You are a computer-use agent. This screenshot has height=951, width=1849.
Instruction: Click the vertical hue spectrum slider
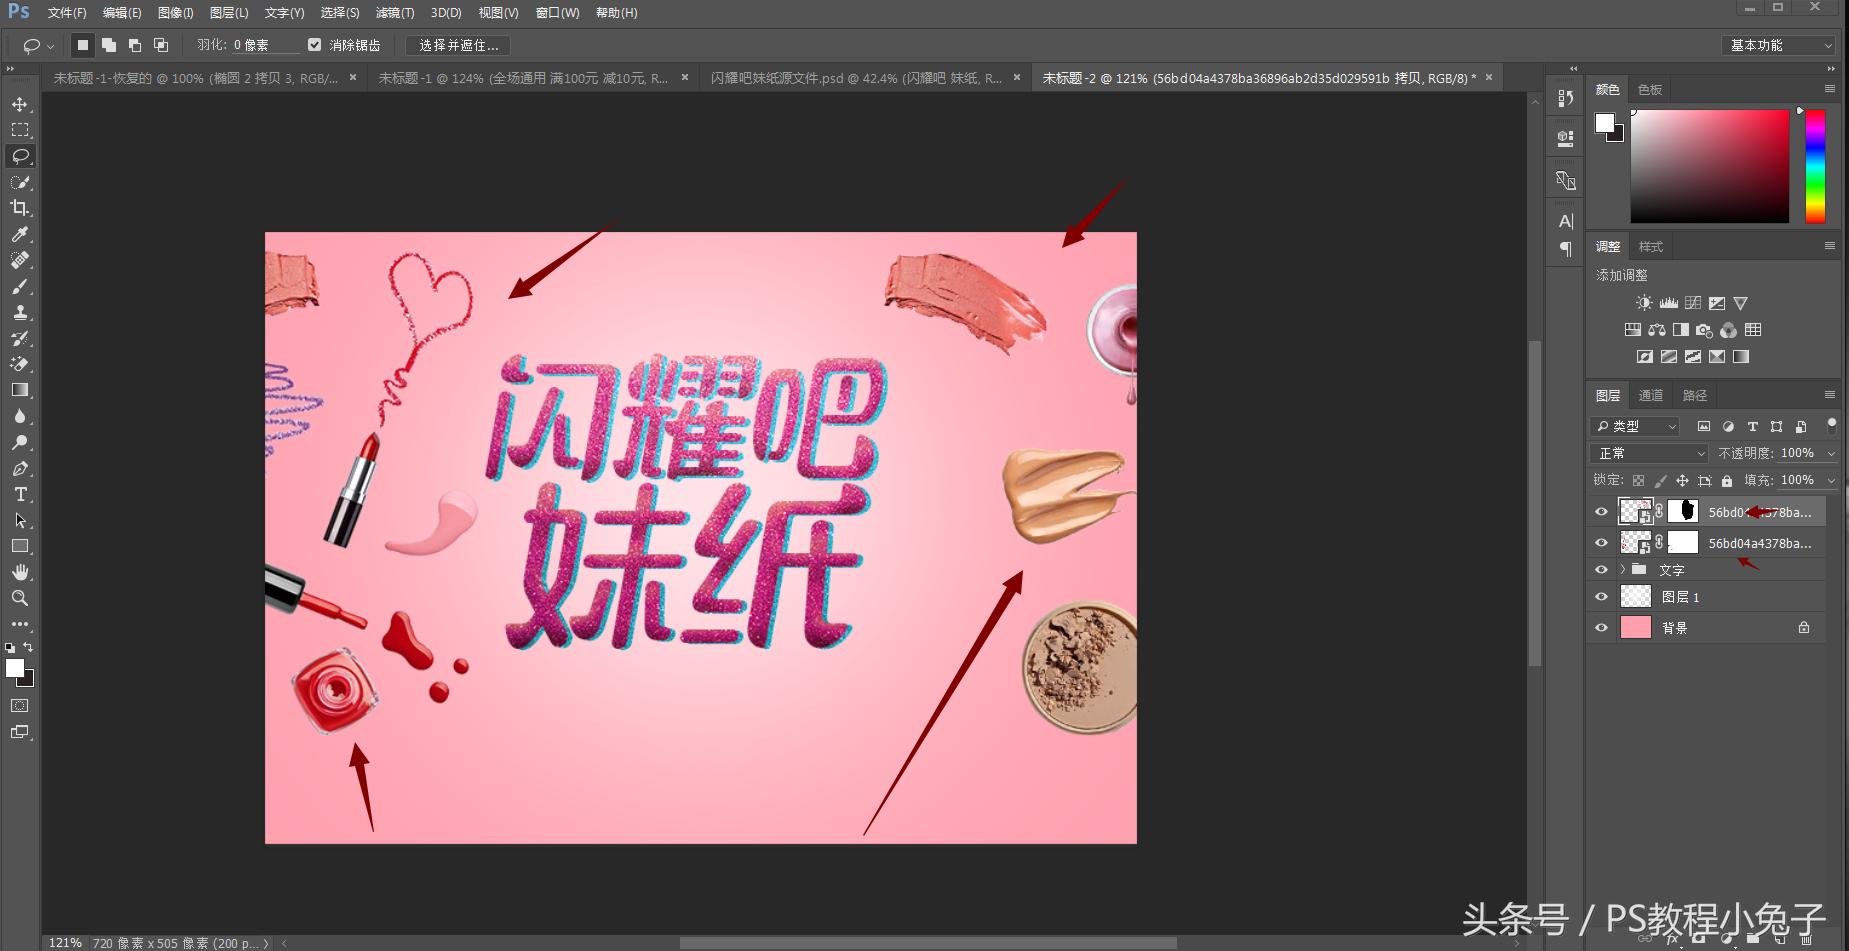pos(1815,165)
